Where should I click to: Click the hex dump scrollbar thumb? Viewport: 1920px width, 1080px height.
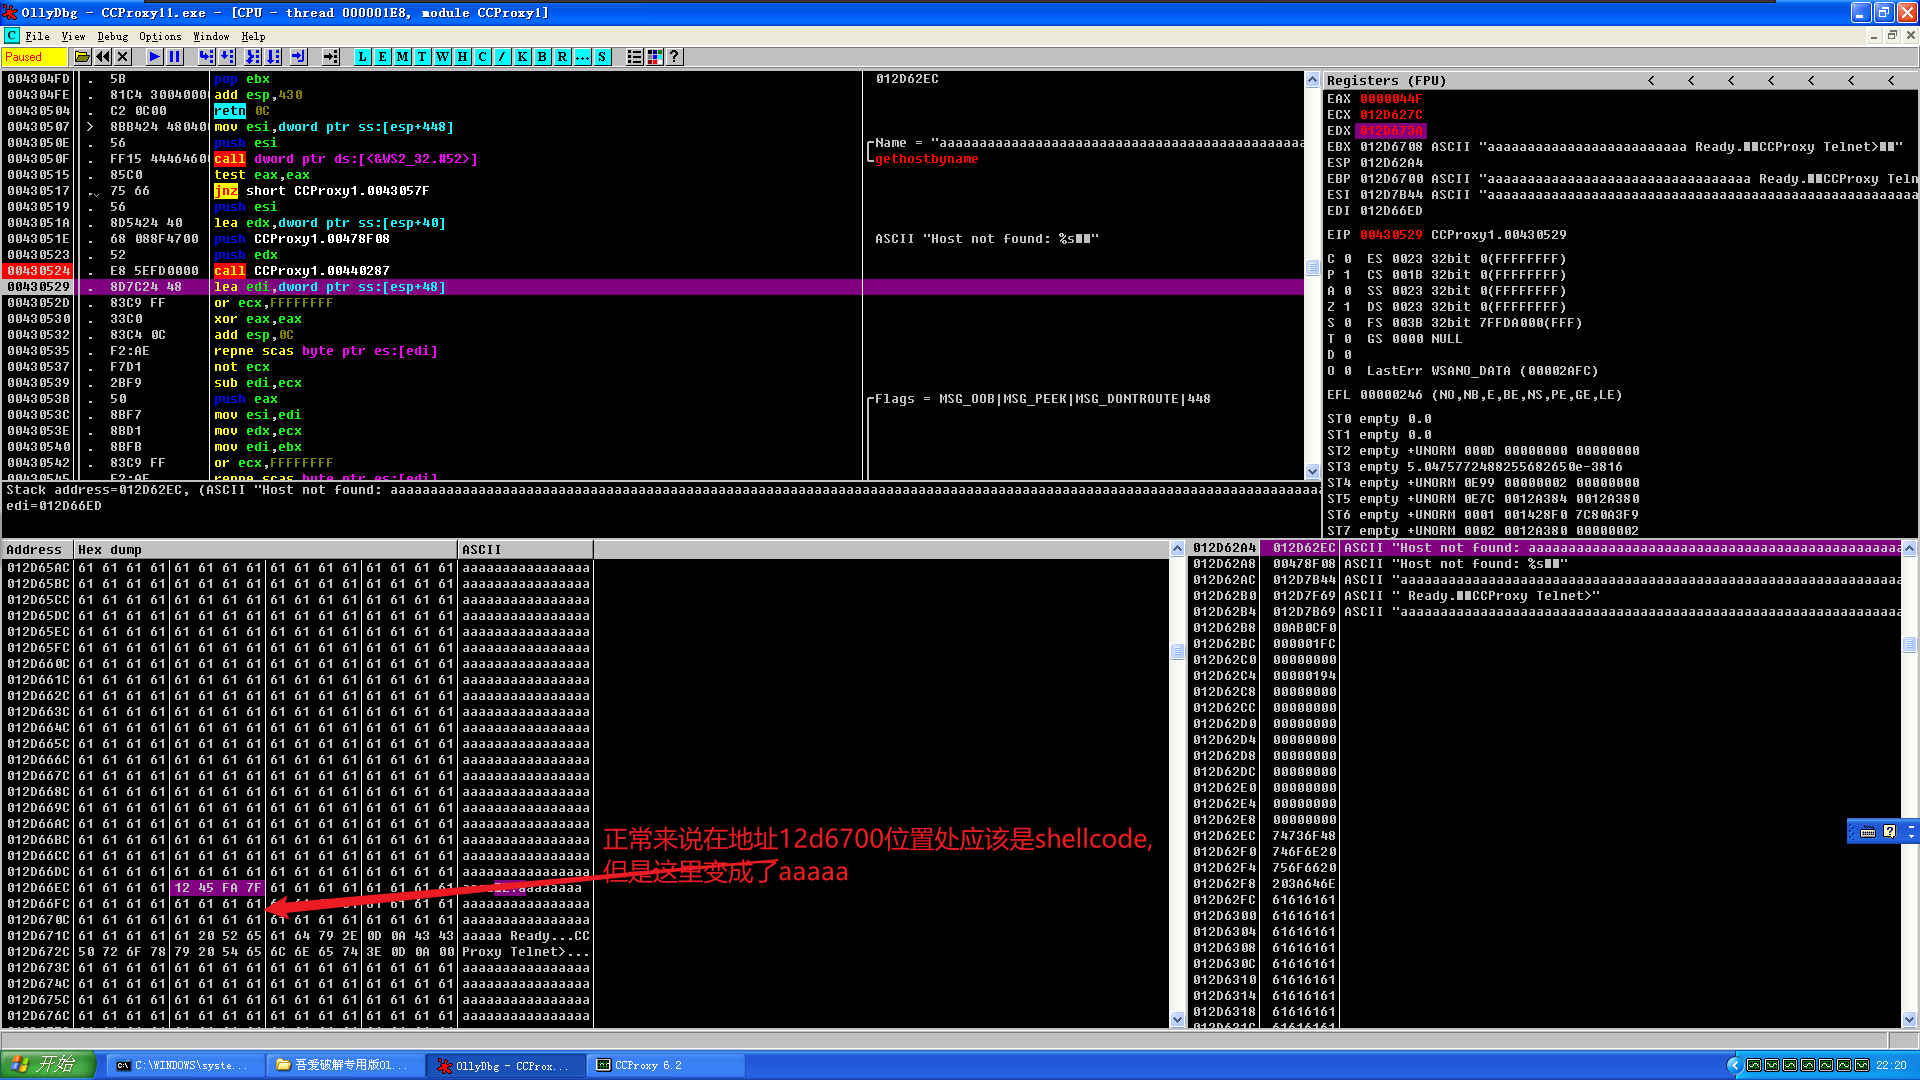click(x=1177, y=652)
